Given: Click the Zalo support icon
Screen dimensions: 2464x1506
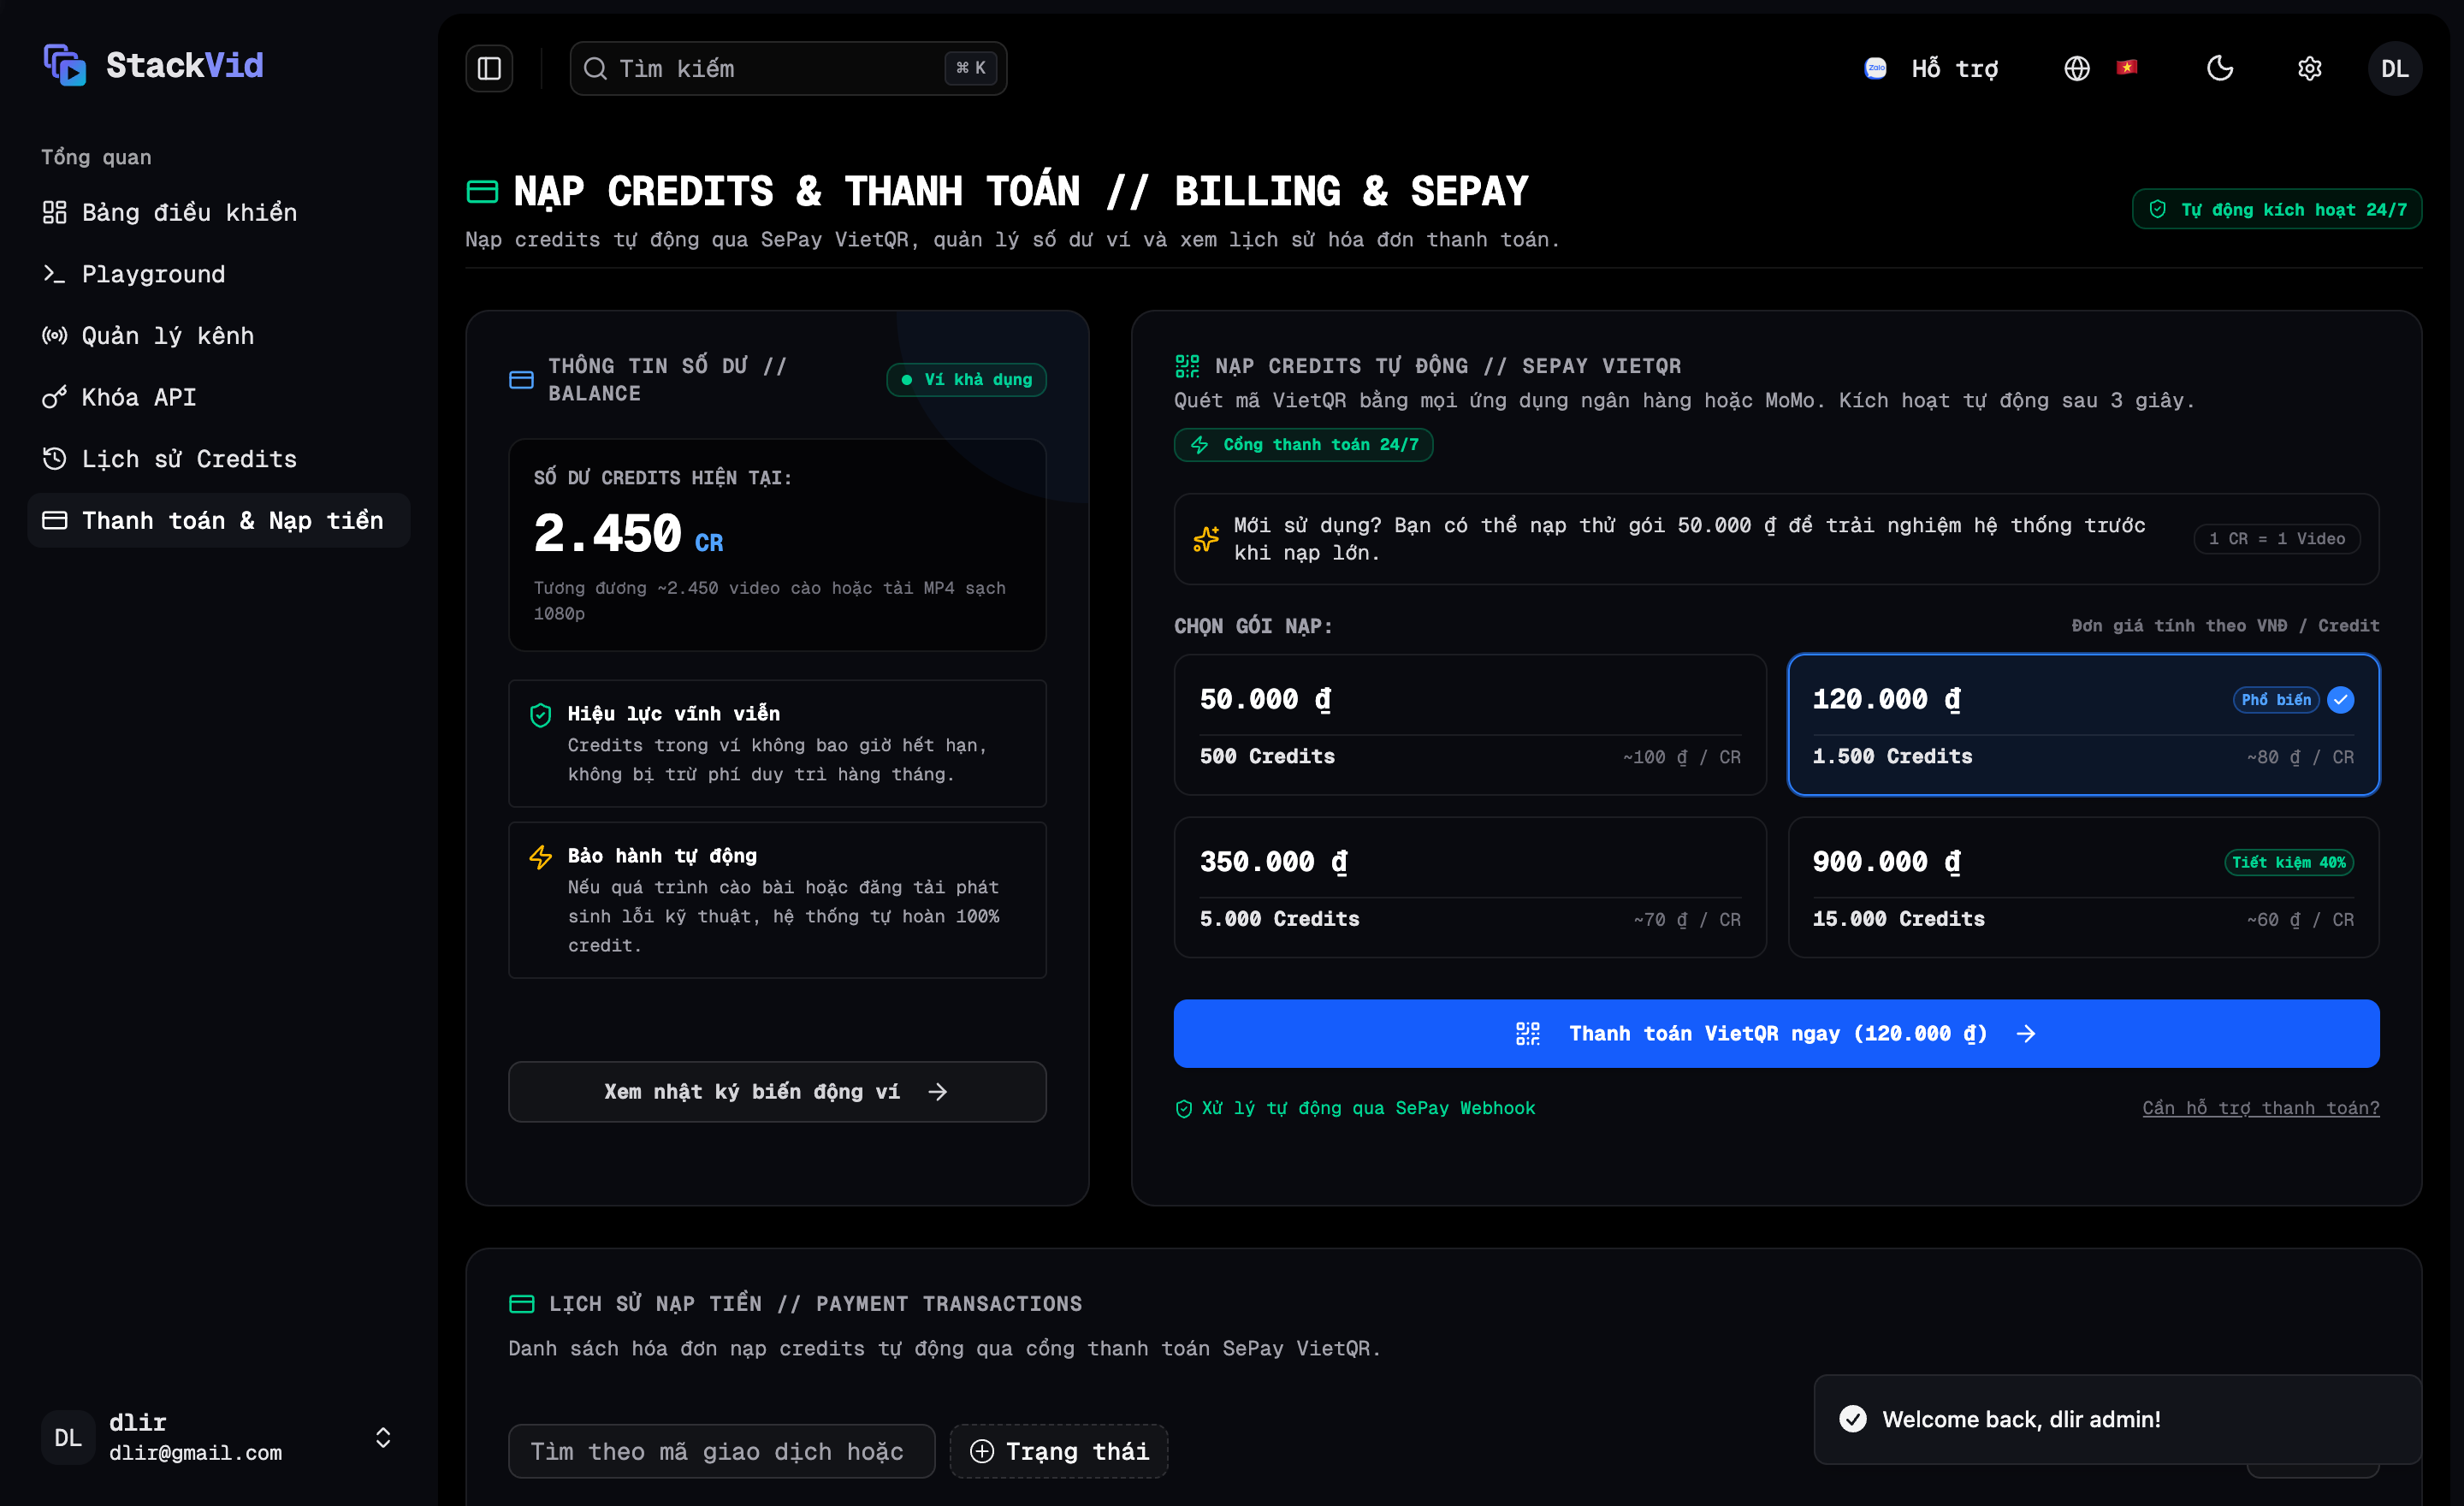Looking at the screenshot, I should click(x=1875, y=68).
